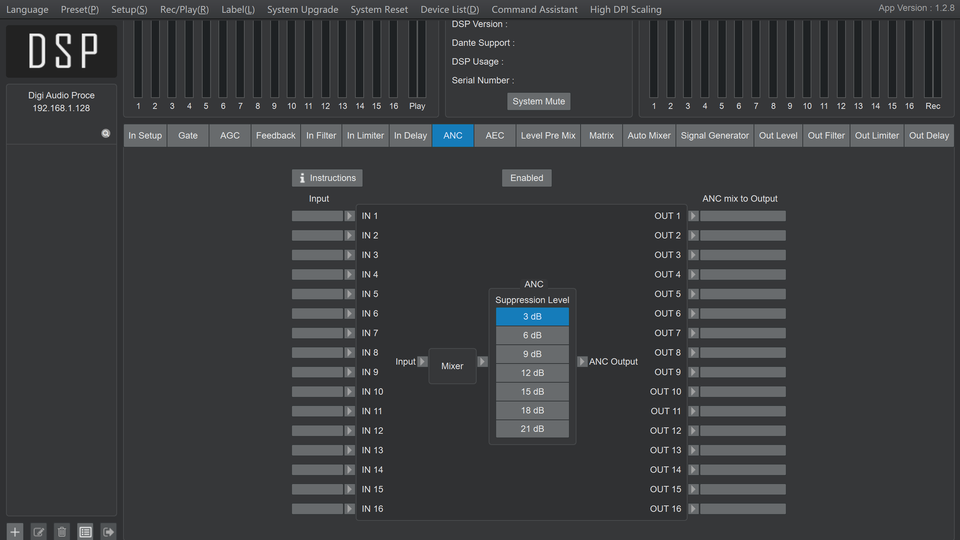Click the Mixer block in ANC diagram
This screenshot has width=960, height=540.
452,366
